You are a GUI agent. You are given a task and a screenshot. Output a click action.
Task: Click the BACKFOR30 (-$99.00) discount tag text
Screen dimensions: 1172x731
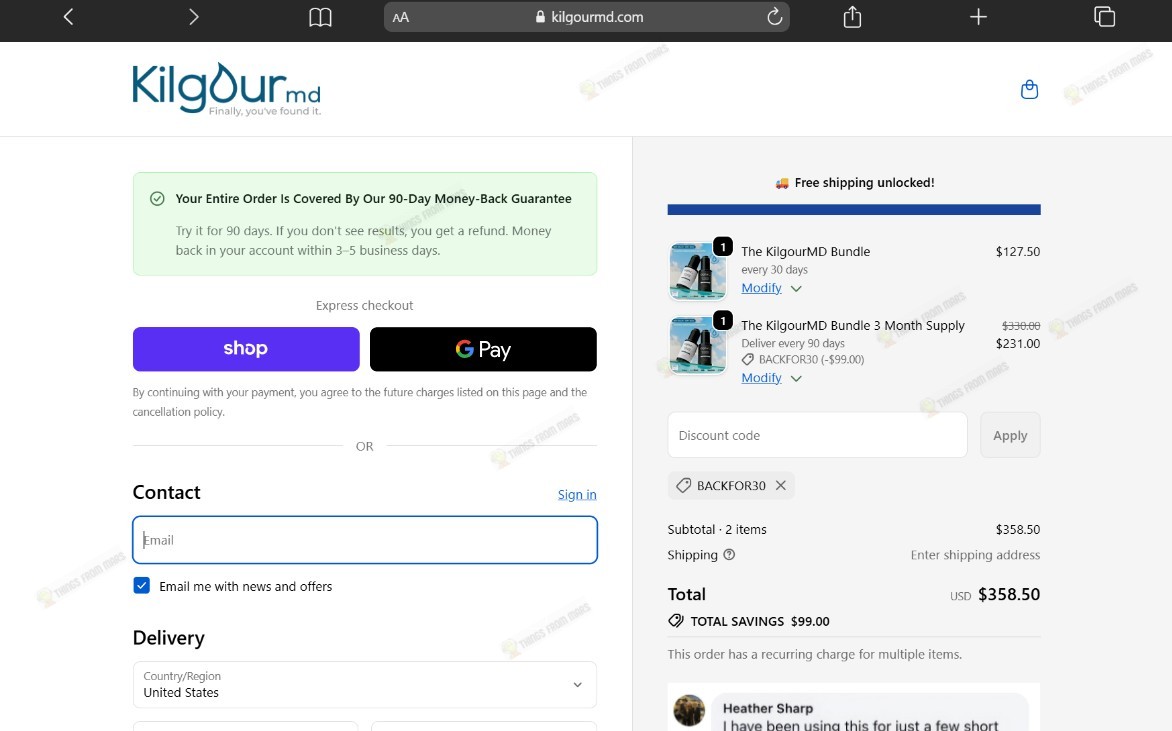pos(811,360)
